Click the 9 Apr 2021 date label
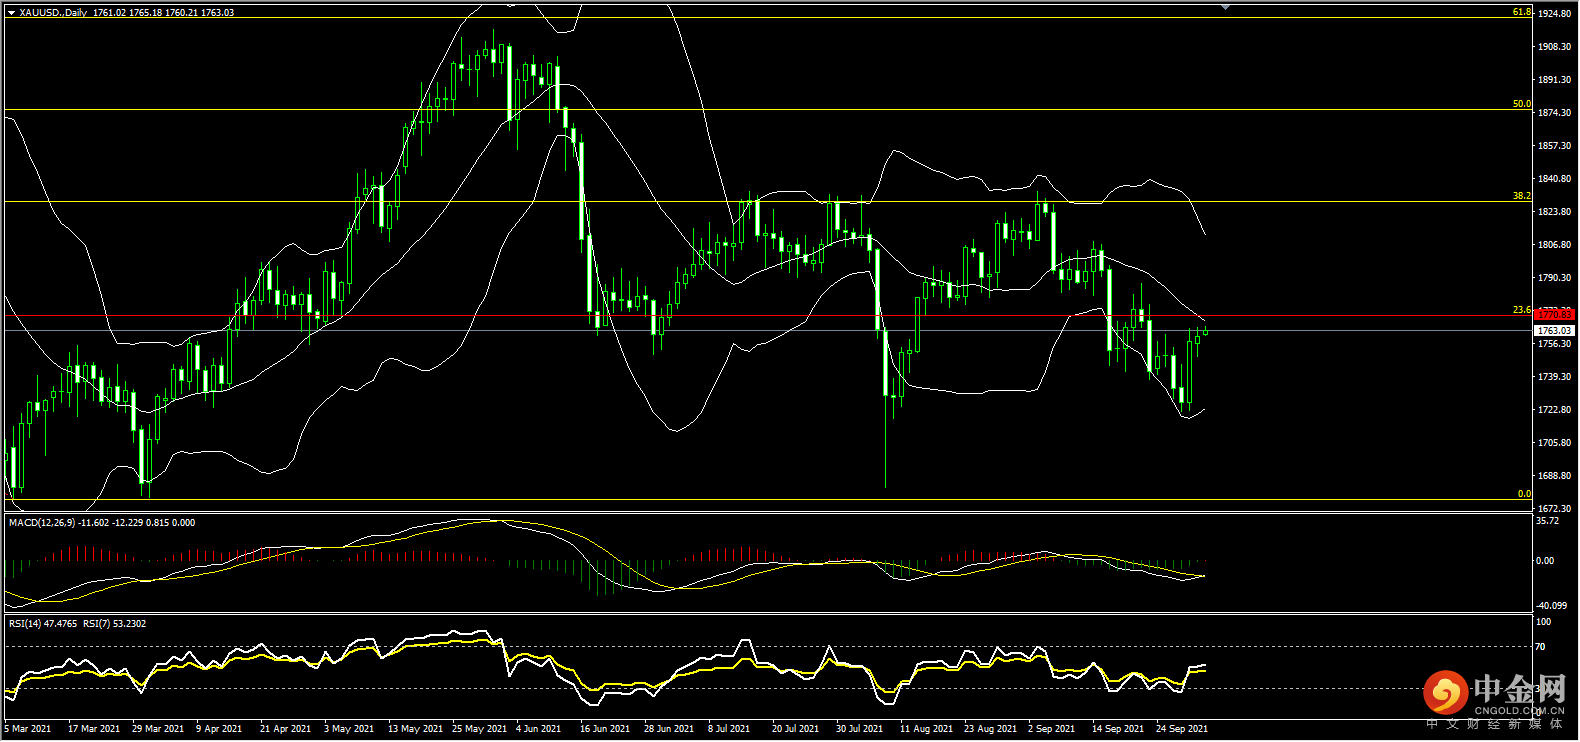The width and height of the screenshot is (1580, 742). coord(219,729)
